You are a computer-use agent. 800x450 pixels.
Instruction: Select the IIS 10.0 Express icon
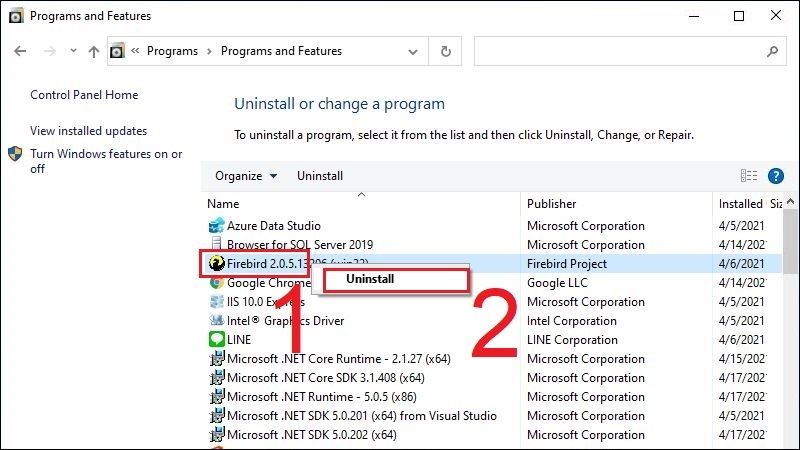217,302
